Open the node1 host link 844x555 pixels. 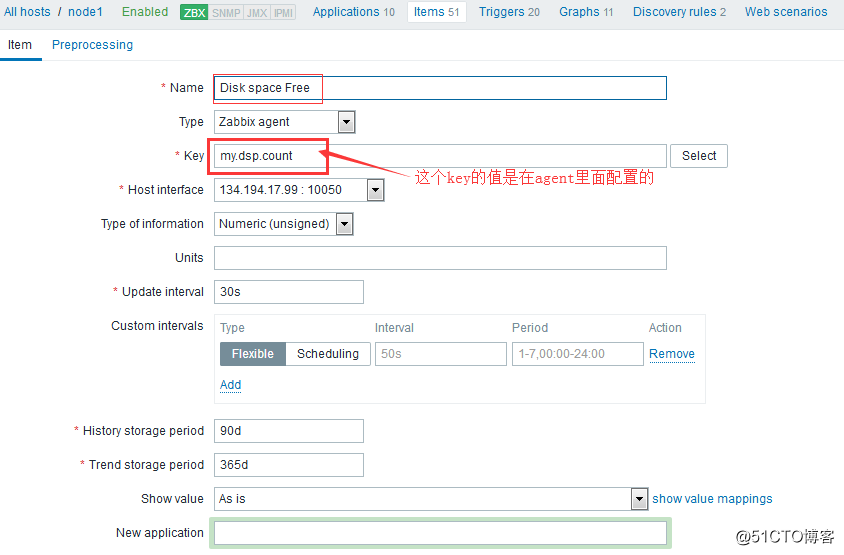85,12
